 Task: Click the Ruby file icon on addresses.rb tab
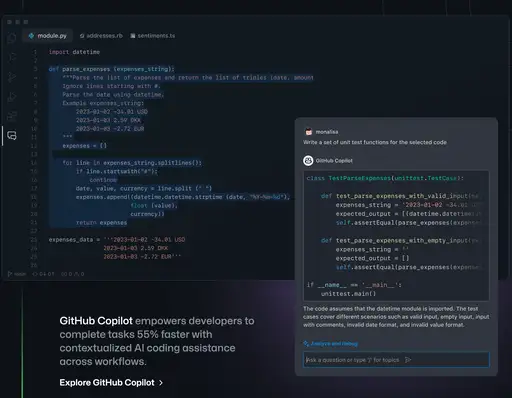pos(82,36)
